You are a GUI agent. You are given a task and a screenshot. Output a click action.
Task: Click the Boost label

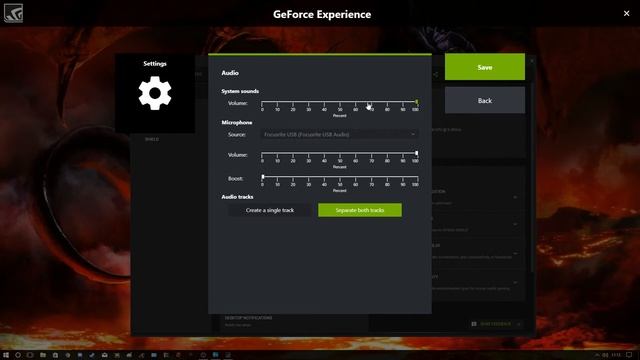[236, 178]
